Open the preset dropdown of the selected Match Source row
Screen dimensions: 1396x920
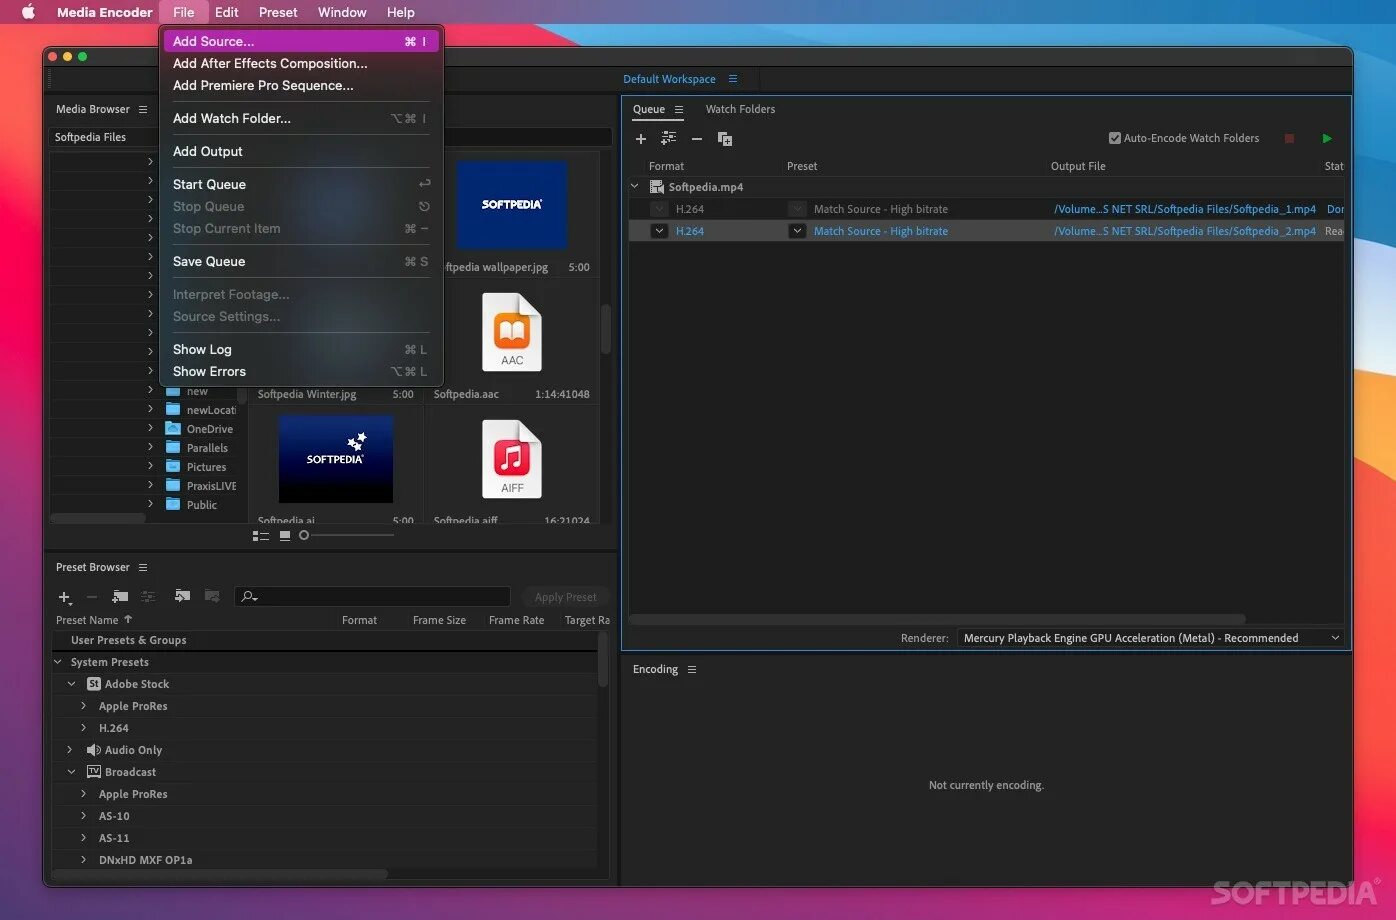(797, 231)
